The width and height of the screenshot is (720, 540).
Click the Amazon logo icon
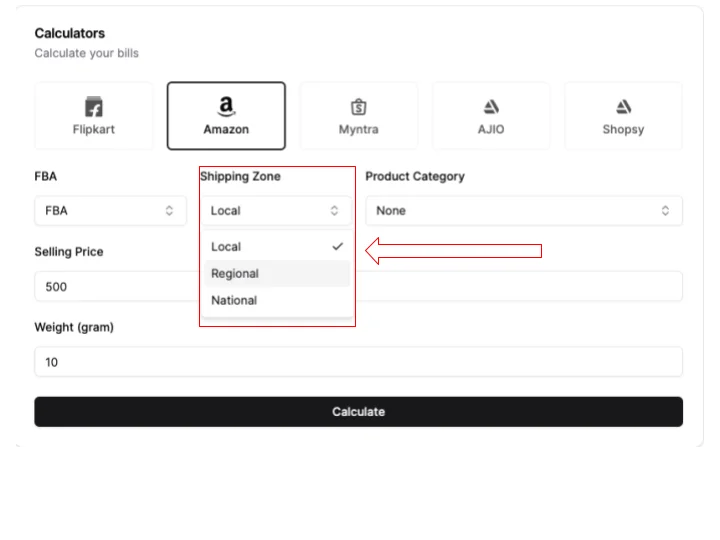pos(226,106)
